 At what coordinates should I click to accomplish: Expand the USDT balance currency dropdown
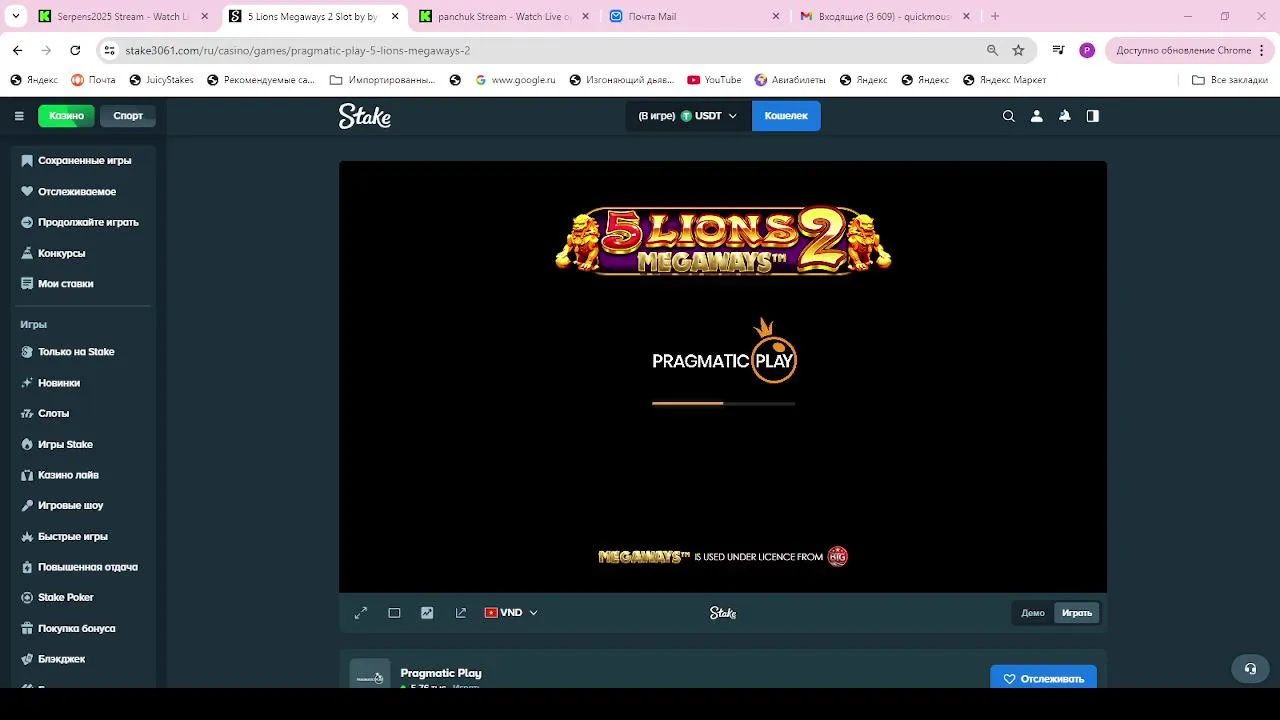coord(688,116)
